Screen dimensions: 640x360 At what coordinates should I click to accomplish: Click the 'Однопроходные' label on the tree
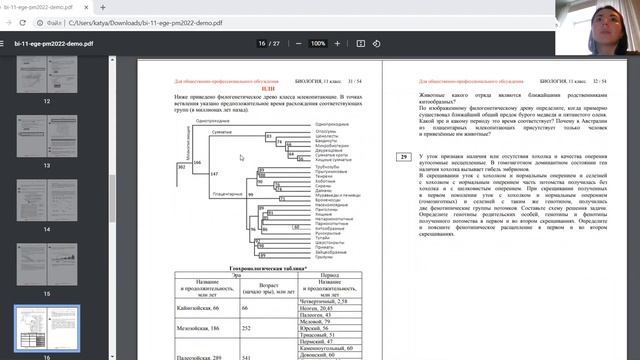212,121
